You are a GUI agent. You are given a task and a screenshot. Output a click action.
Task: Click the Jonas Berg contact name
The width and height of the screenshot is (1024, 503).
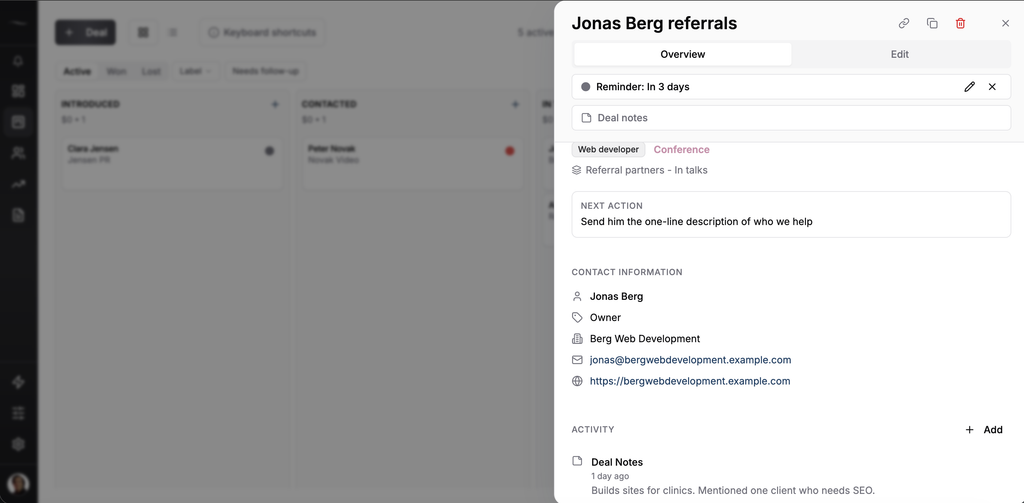click(x=616, y=296)
